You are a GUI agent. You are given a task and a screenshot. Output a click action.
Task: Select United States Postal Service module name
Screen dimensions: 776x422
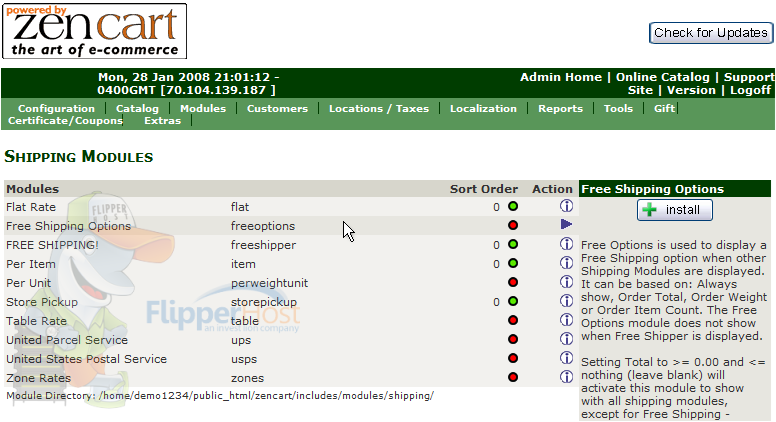coord(86,359)
